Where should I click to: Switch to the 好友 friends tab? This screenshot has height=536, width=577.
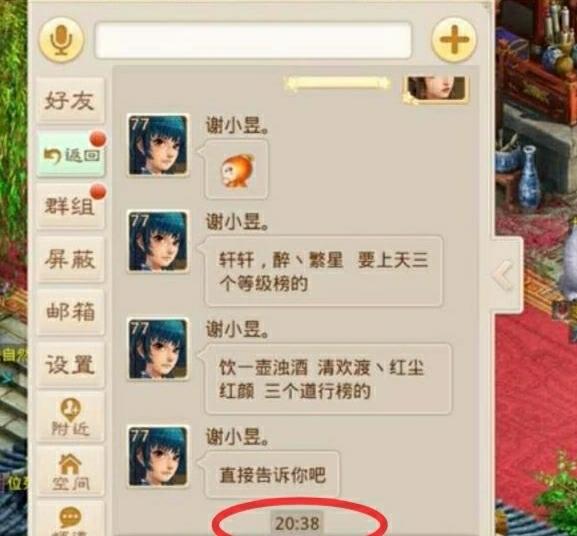(70, 100)
